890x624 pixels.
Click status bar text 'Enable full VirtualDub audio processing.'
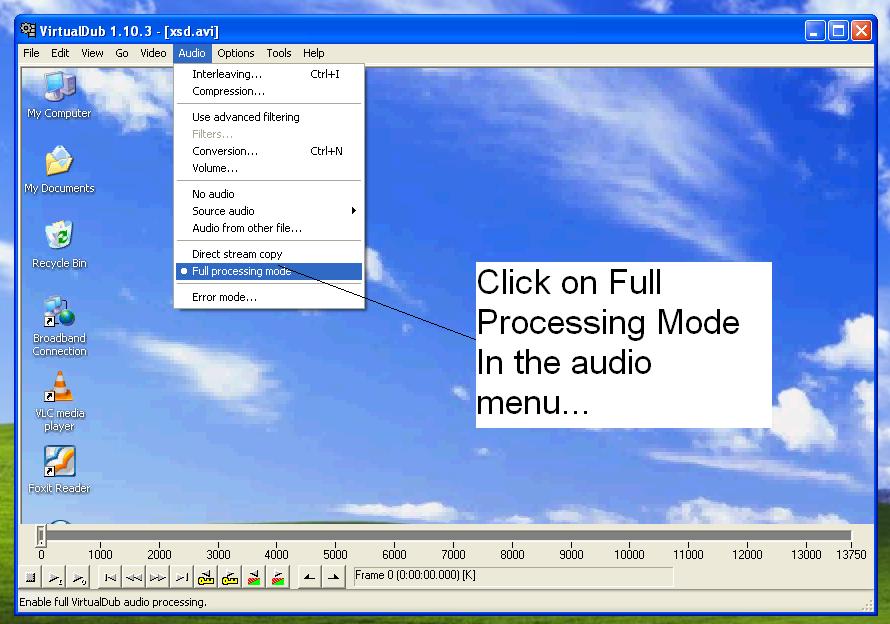(x=113, y=602)
